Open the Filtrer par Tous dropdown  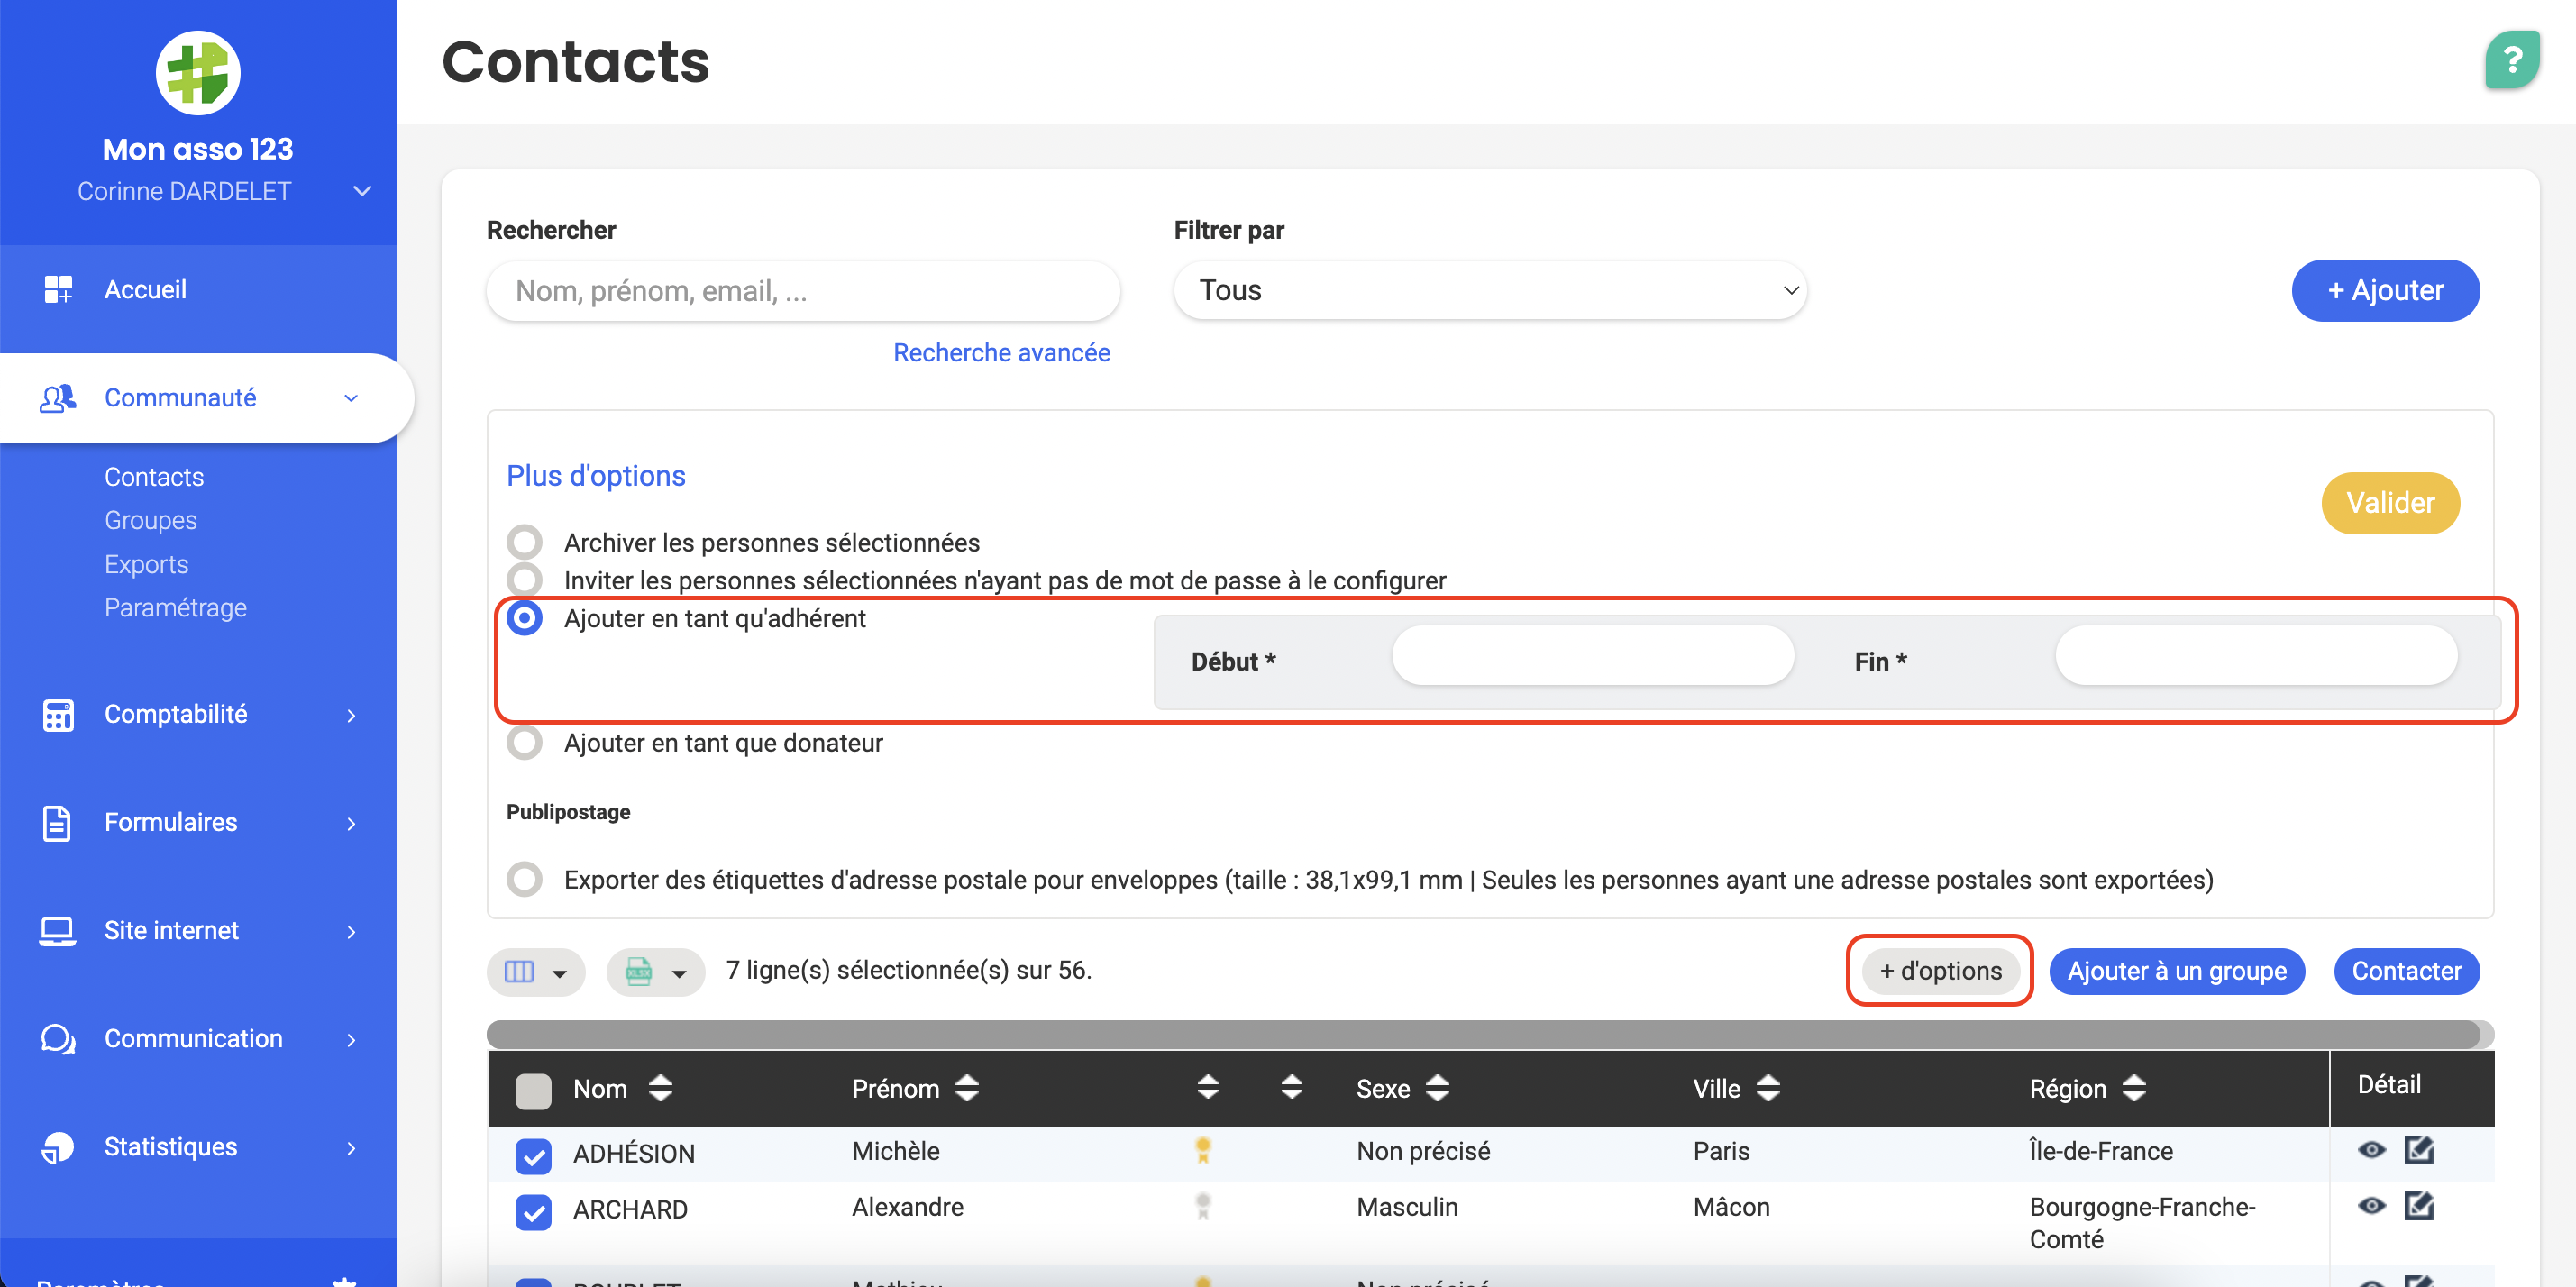point(1490,290)
